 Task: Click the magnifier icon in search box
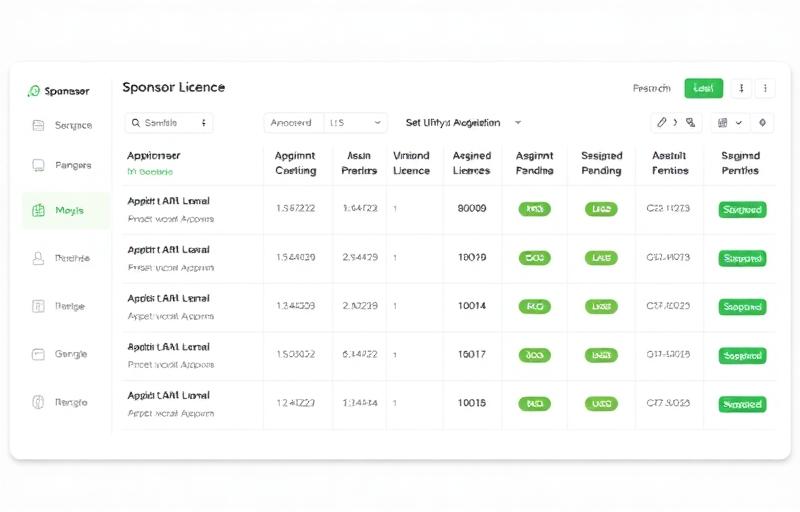[x=136, y=123]
